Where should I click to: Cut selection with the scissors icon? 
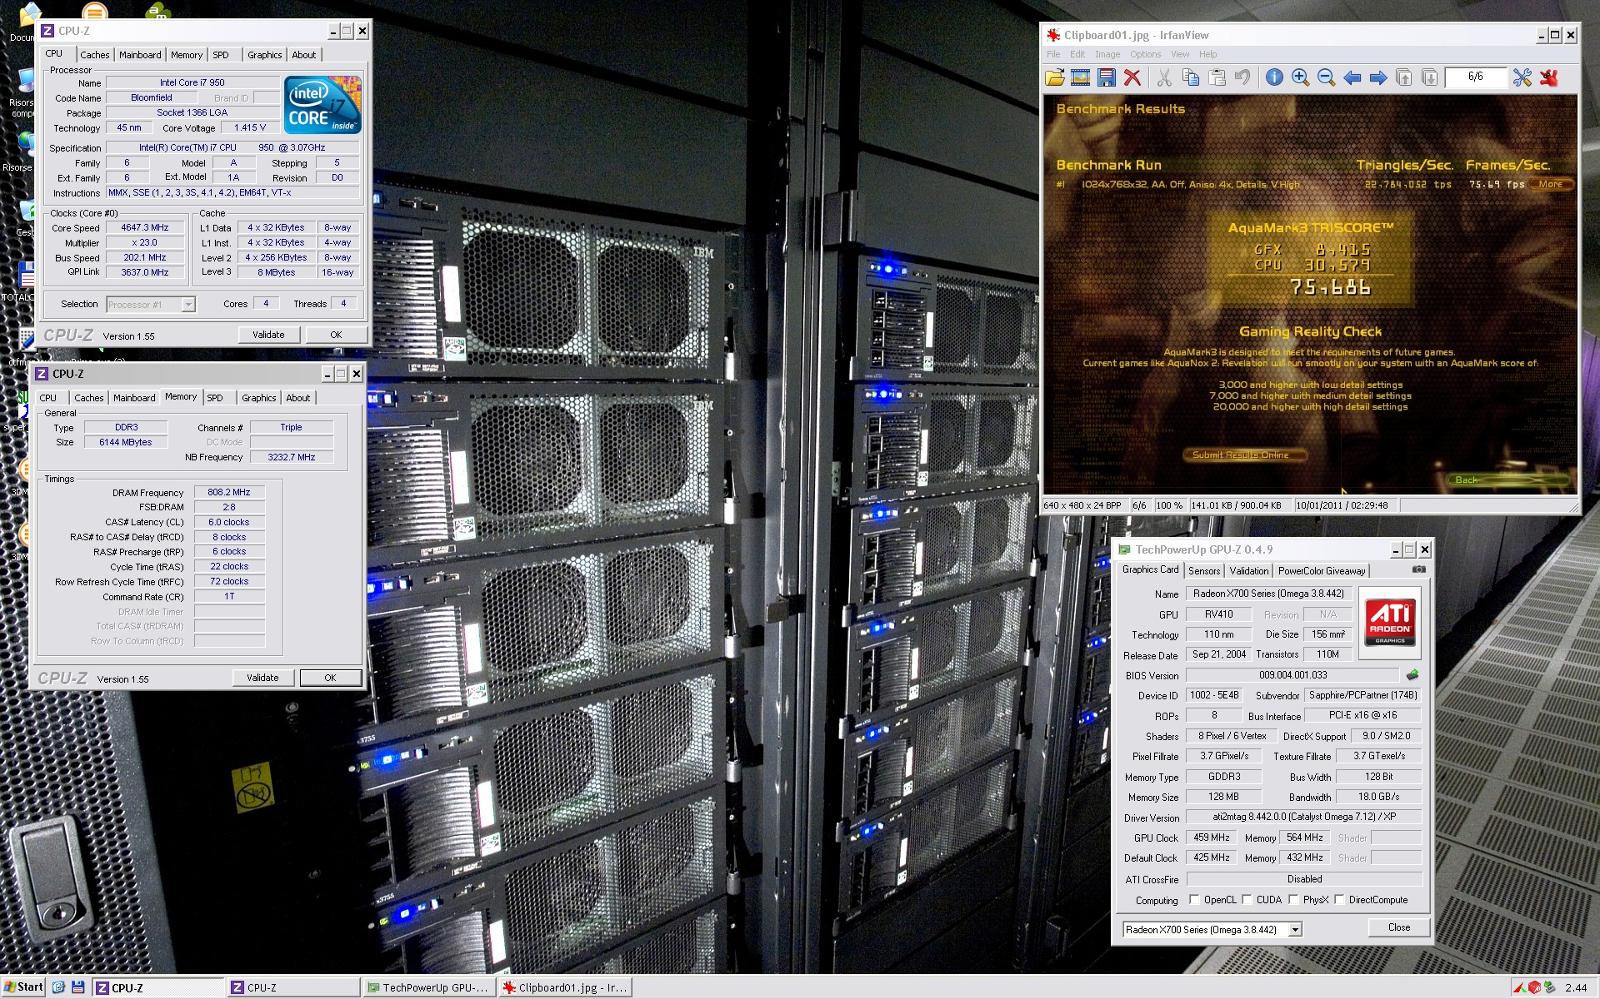1164,77
